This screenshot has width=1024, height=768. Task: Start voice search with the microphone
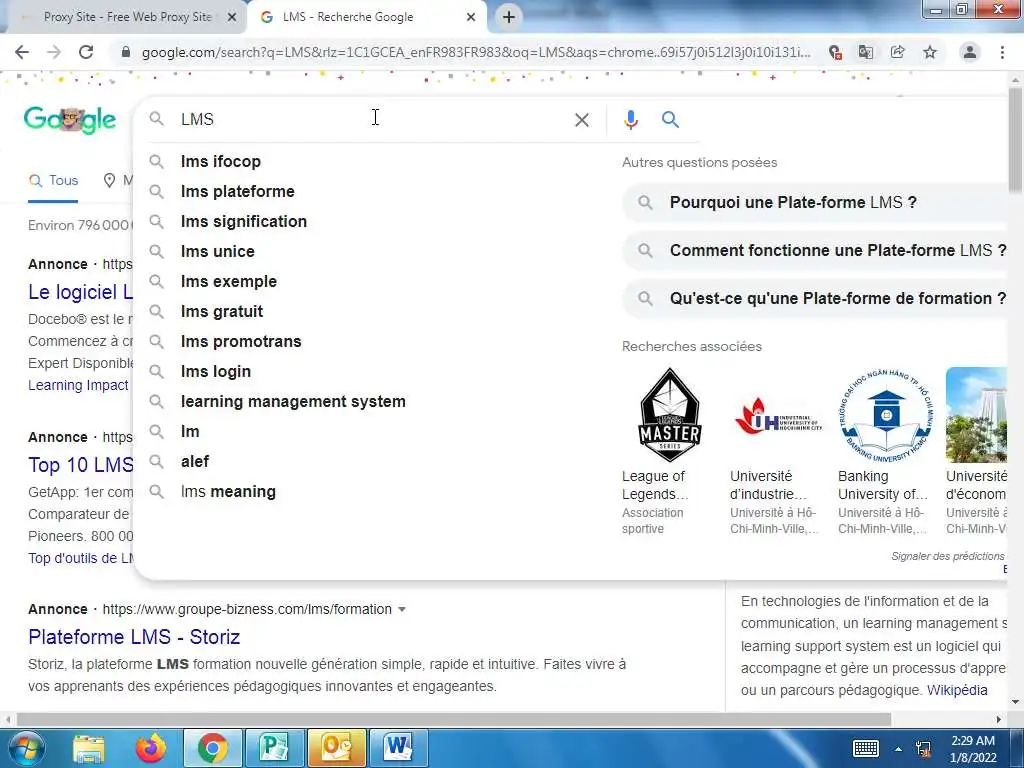(x=631, y=120)
